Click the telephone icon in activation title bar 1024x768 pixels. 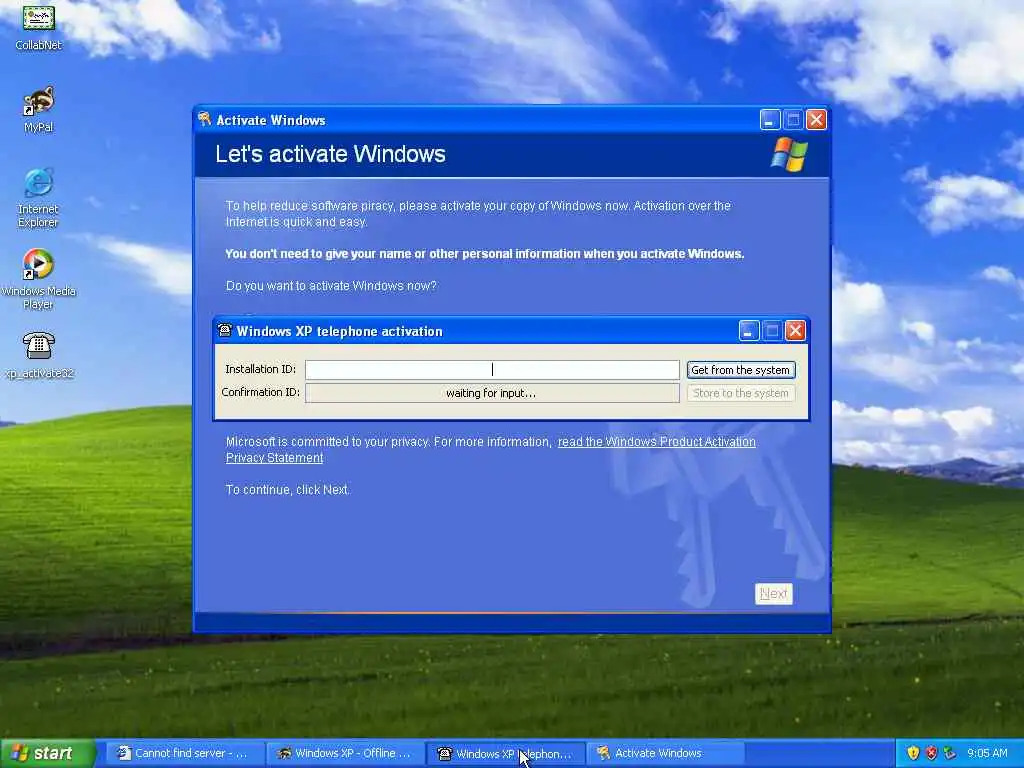pyautogui.click(x=225, y=330)
